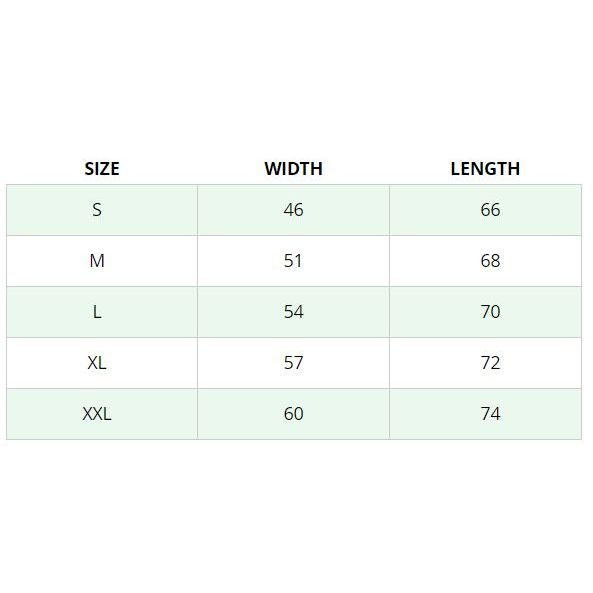Select the XXL size cell
The width and height of the screenshot is (593, 593).
point(102,414)
